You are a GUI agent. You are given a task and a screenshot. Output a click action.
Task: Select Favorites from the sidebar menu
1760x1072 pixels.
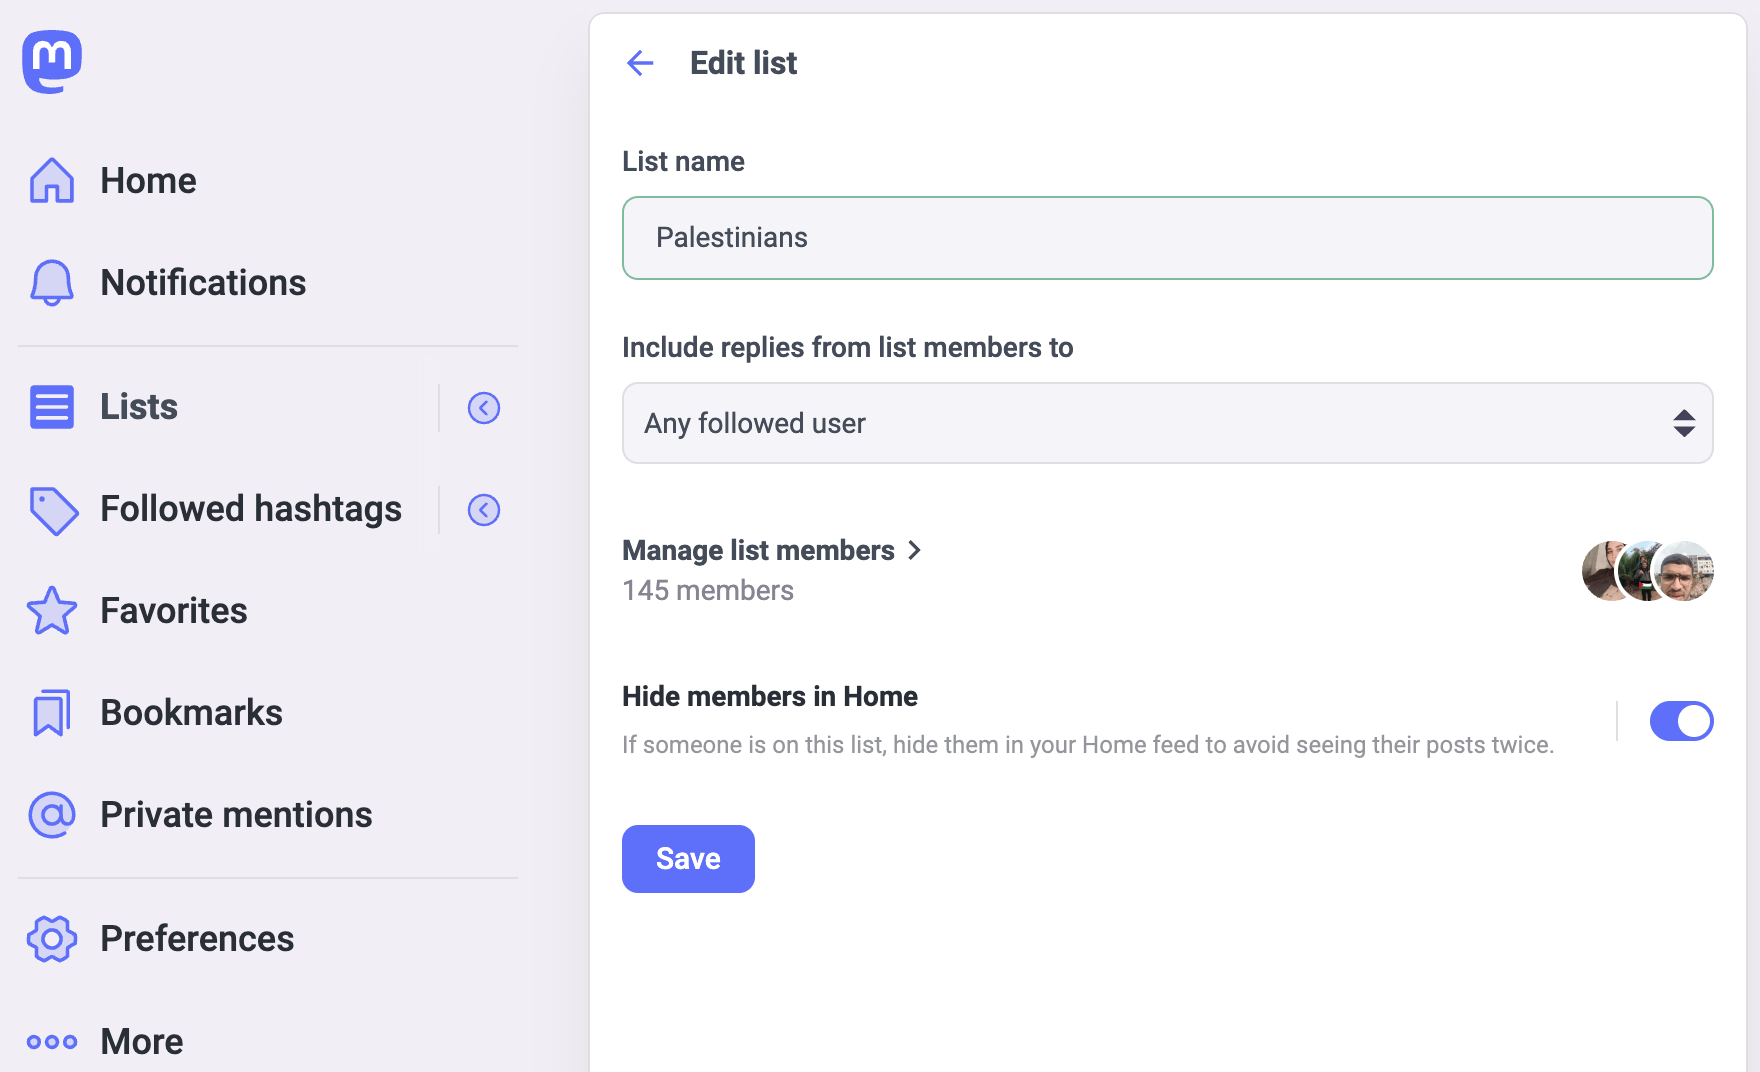tap(173, 611)
